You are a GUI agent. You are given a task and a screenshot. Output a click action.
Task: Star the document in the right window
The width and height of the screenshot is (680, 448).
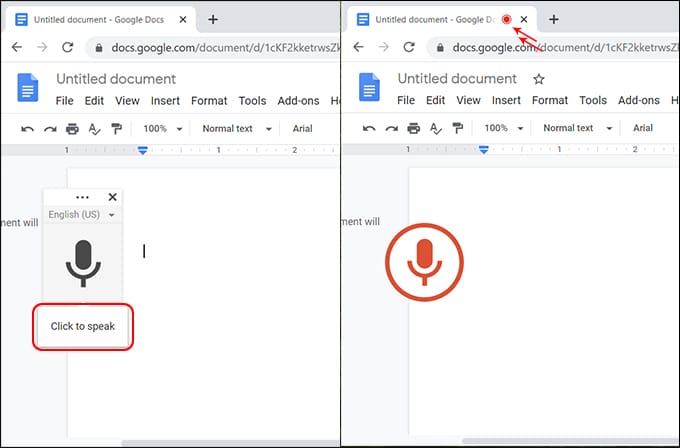(x=539, y=79)
